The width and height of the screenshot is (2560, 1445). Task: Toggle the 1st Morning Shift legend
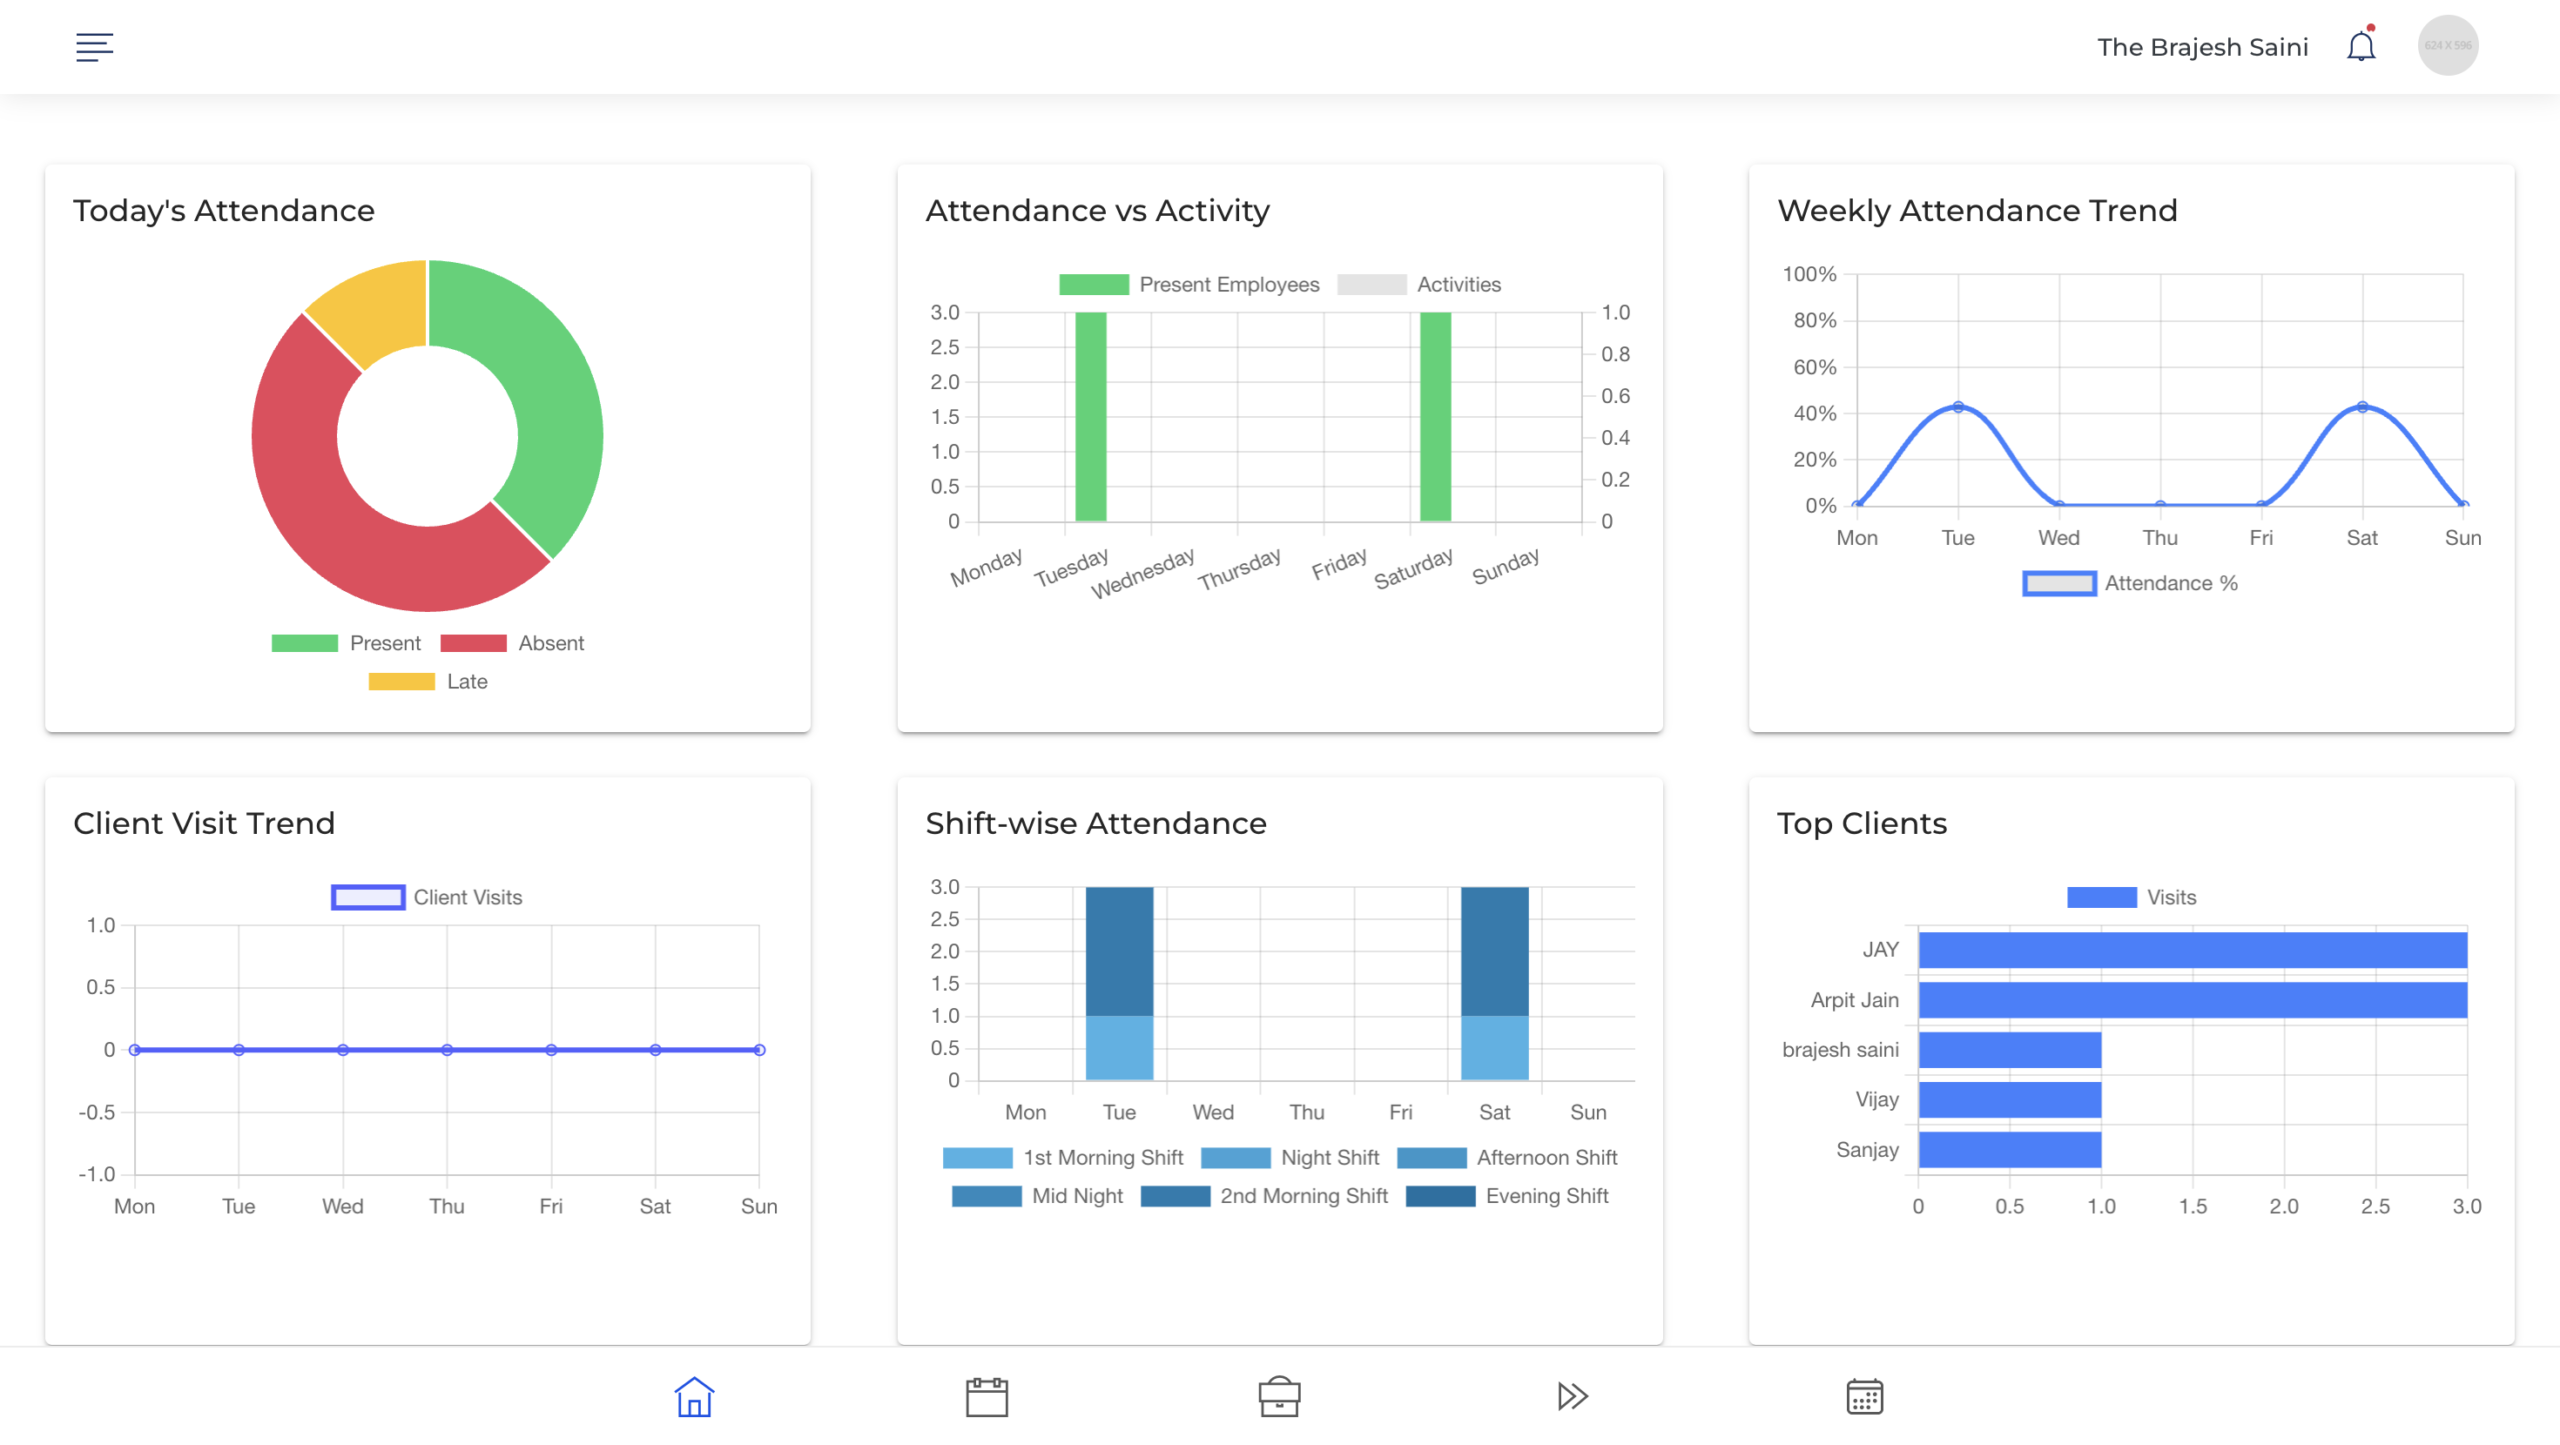[x=1063, y=1157]
